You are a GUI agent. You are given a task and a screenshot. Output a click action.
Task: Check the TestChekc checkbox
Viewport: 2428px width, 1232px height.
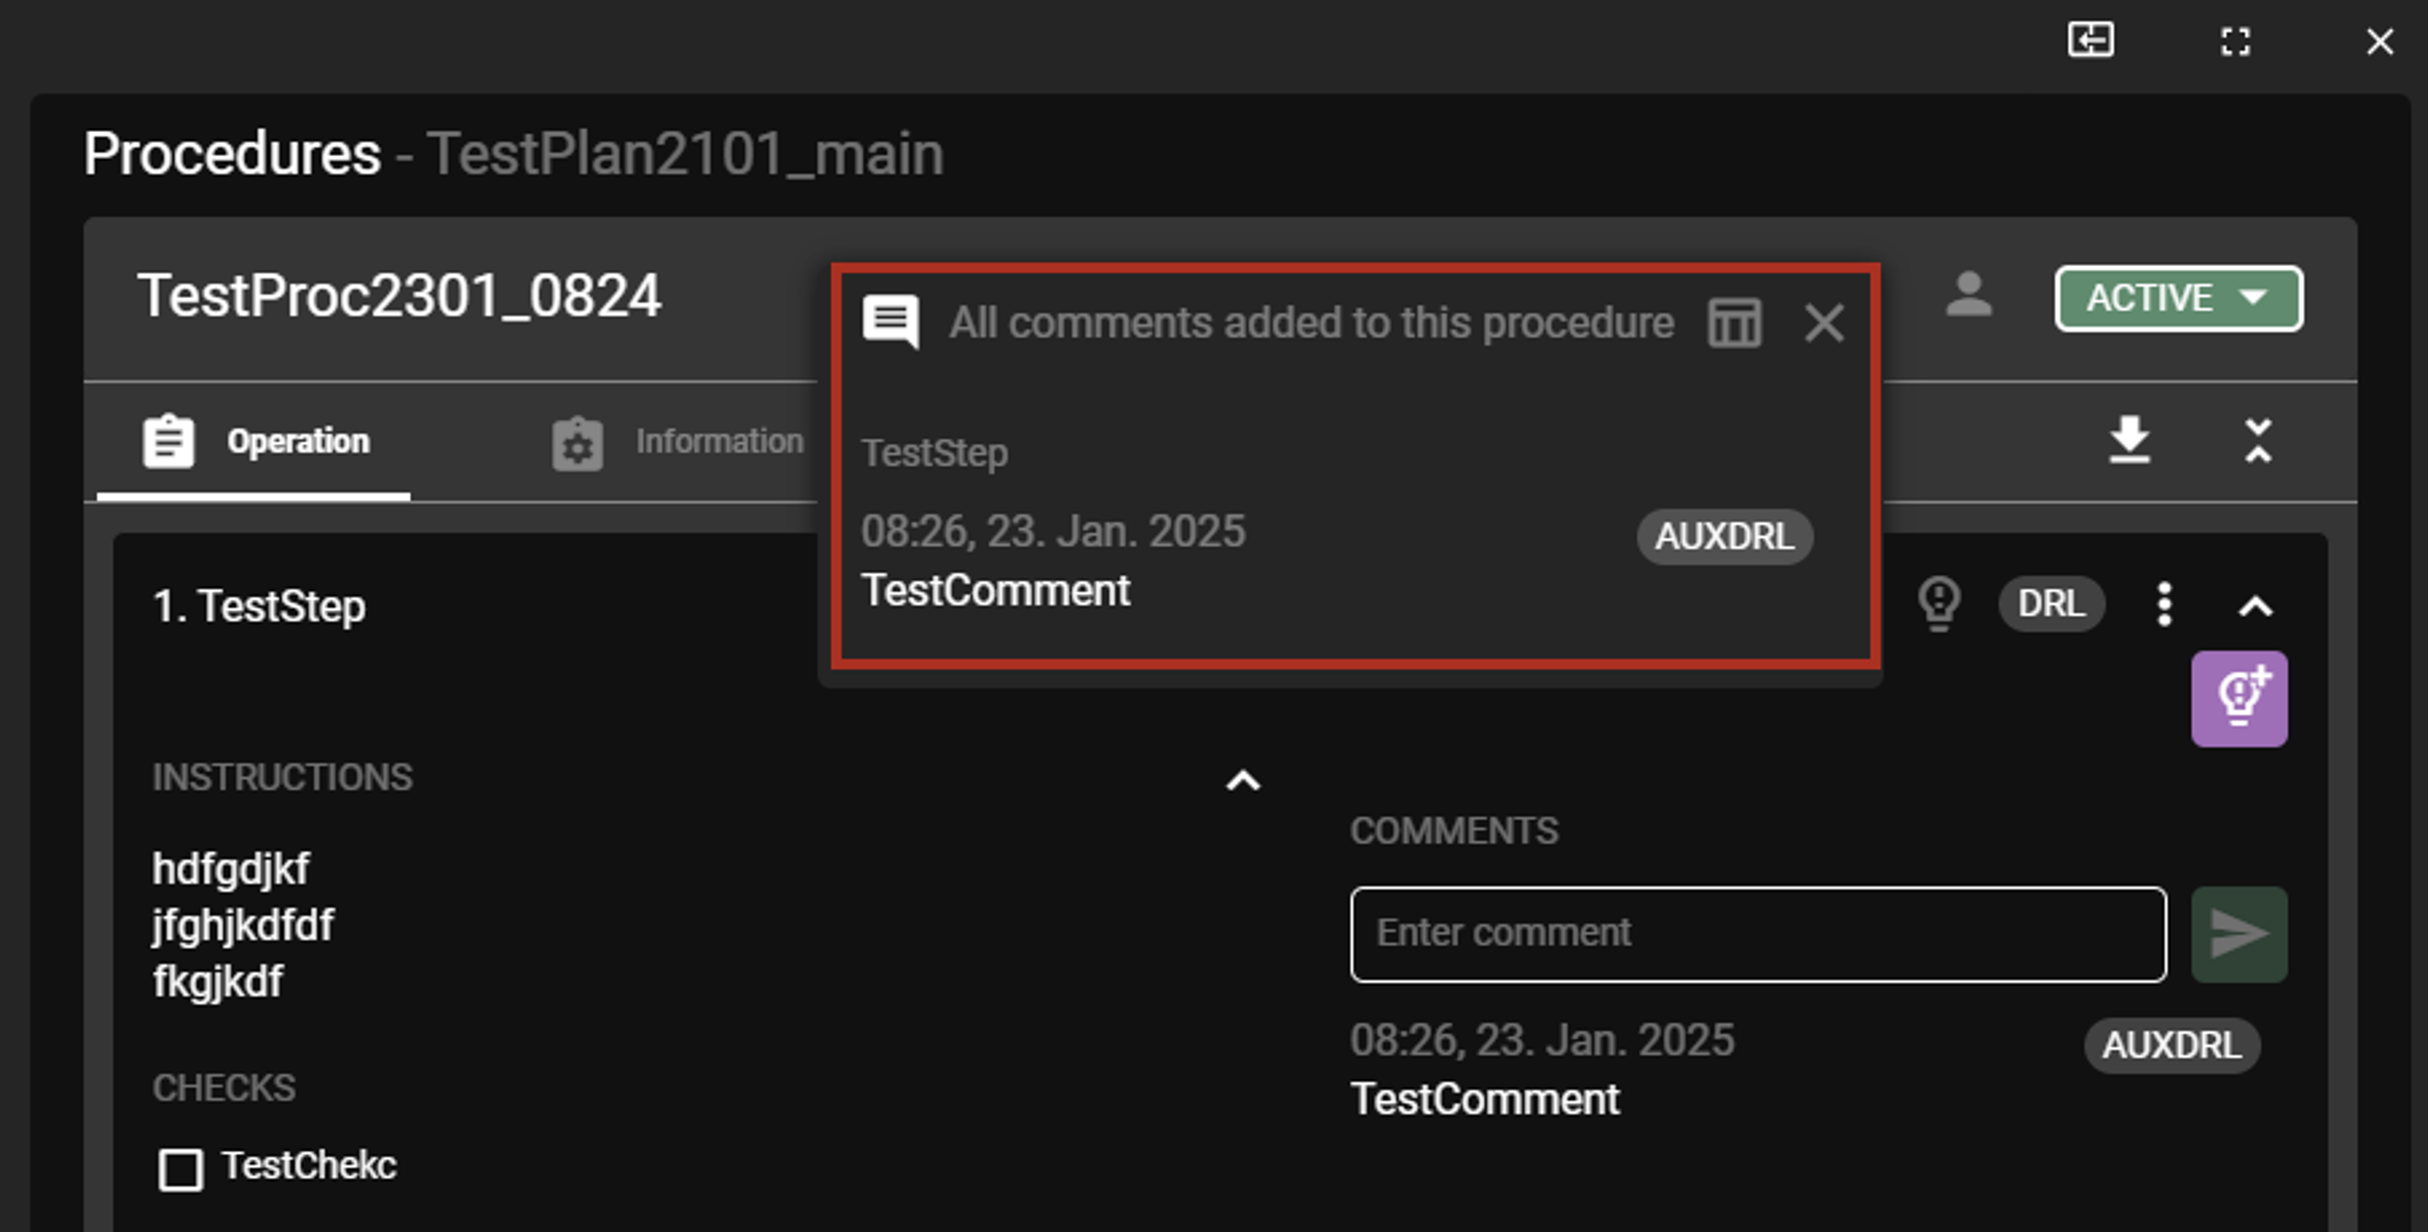coord(180,1166)
